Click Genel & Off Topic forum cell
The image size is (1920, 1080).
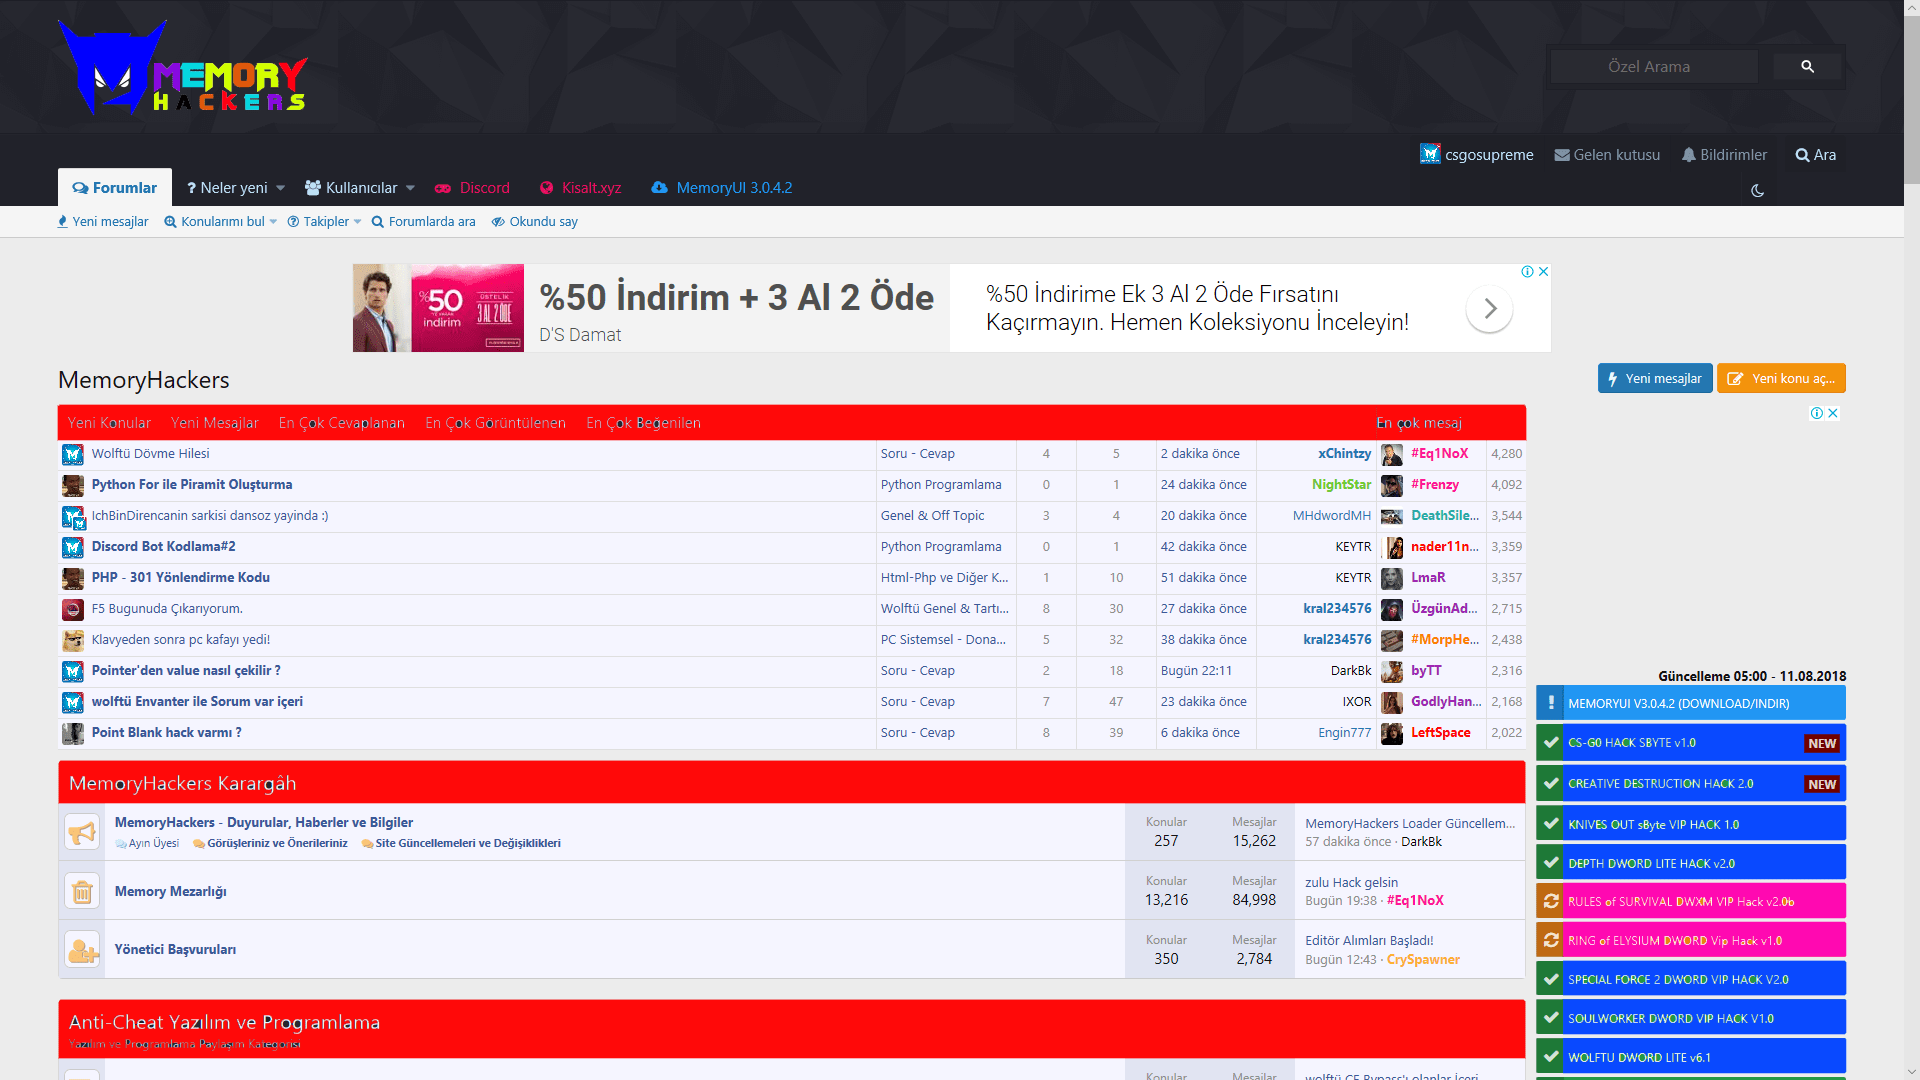[932, 516]
